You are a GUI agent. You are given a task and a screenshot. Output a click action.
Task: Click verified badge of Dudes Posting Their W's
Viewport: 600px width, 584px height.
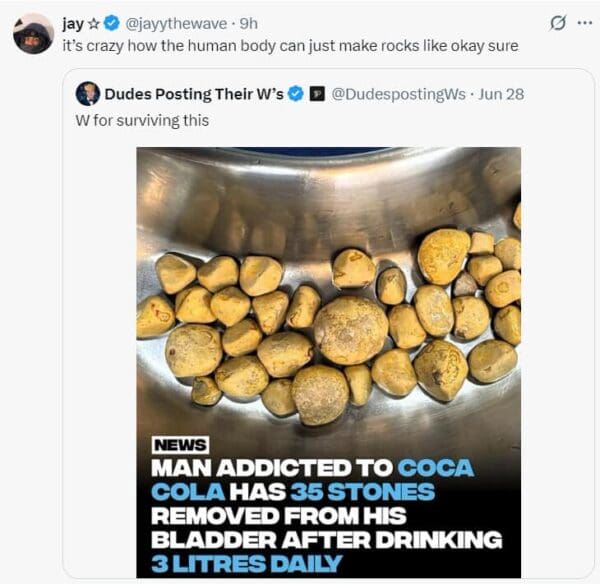click(296, 94)
